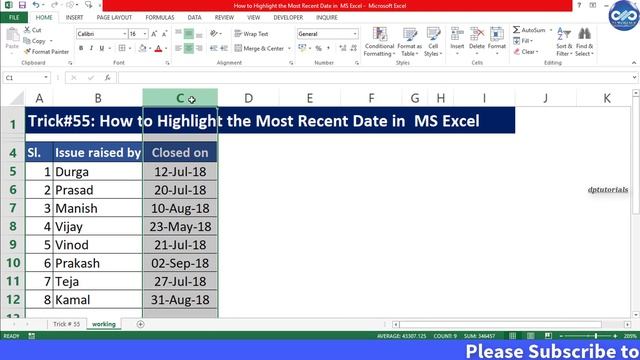Apply Comma Style number format
This screenshot has height=360, width=640.
329,48
